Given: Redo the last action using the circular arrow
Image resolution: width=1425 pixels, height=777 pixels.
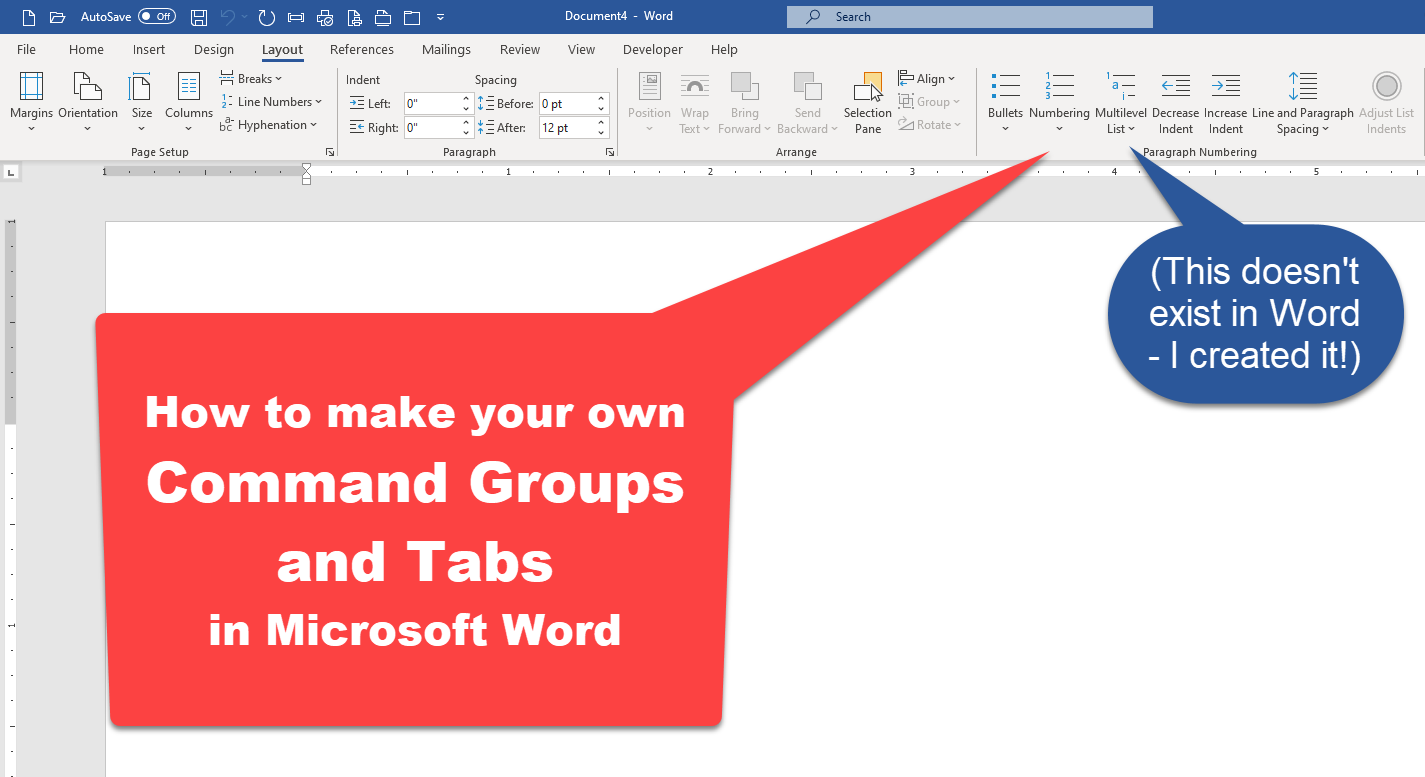Looking at the screenshot, I should 266,17.
